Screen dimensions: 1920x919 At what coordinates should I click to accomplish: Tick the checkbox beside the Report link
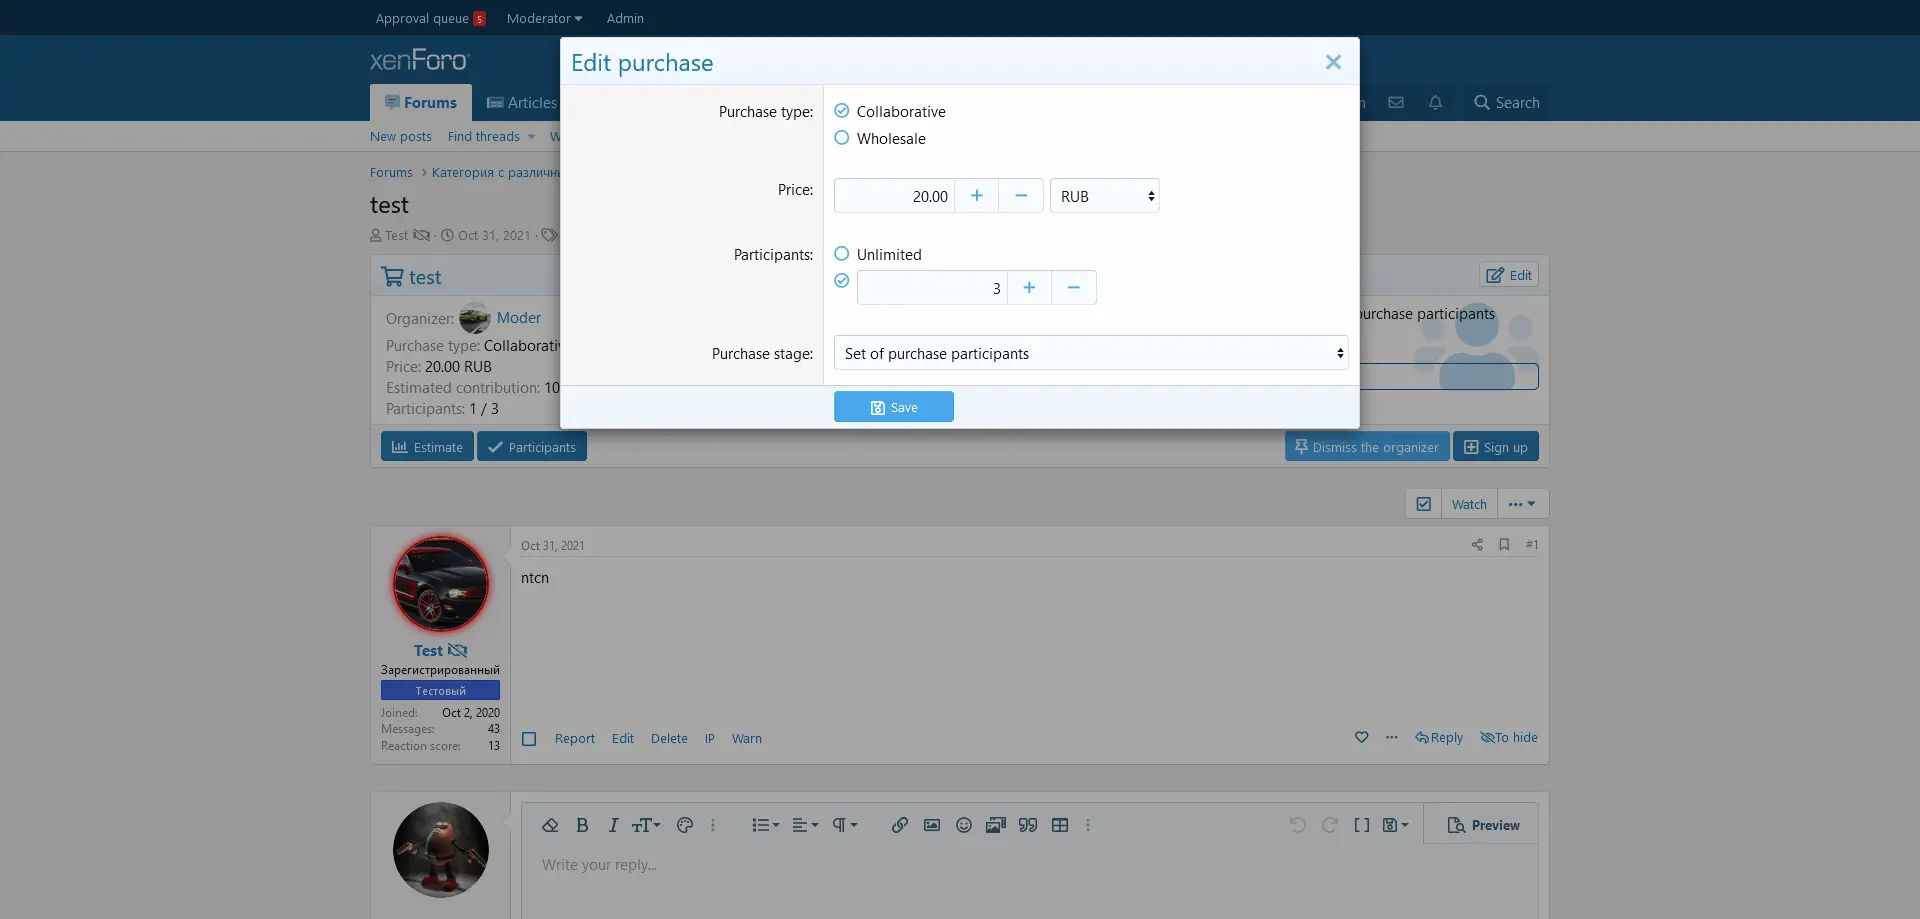[x=530, y=739]
